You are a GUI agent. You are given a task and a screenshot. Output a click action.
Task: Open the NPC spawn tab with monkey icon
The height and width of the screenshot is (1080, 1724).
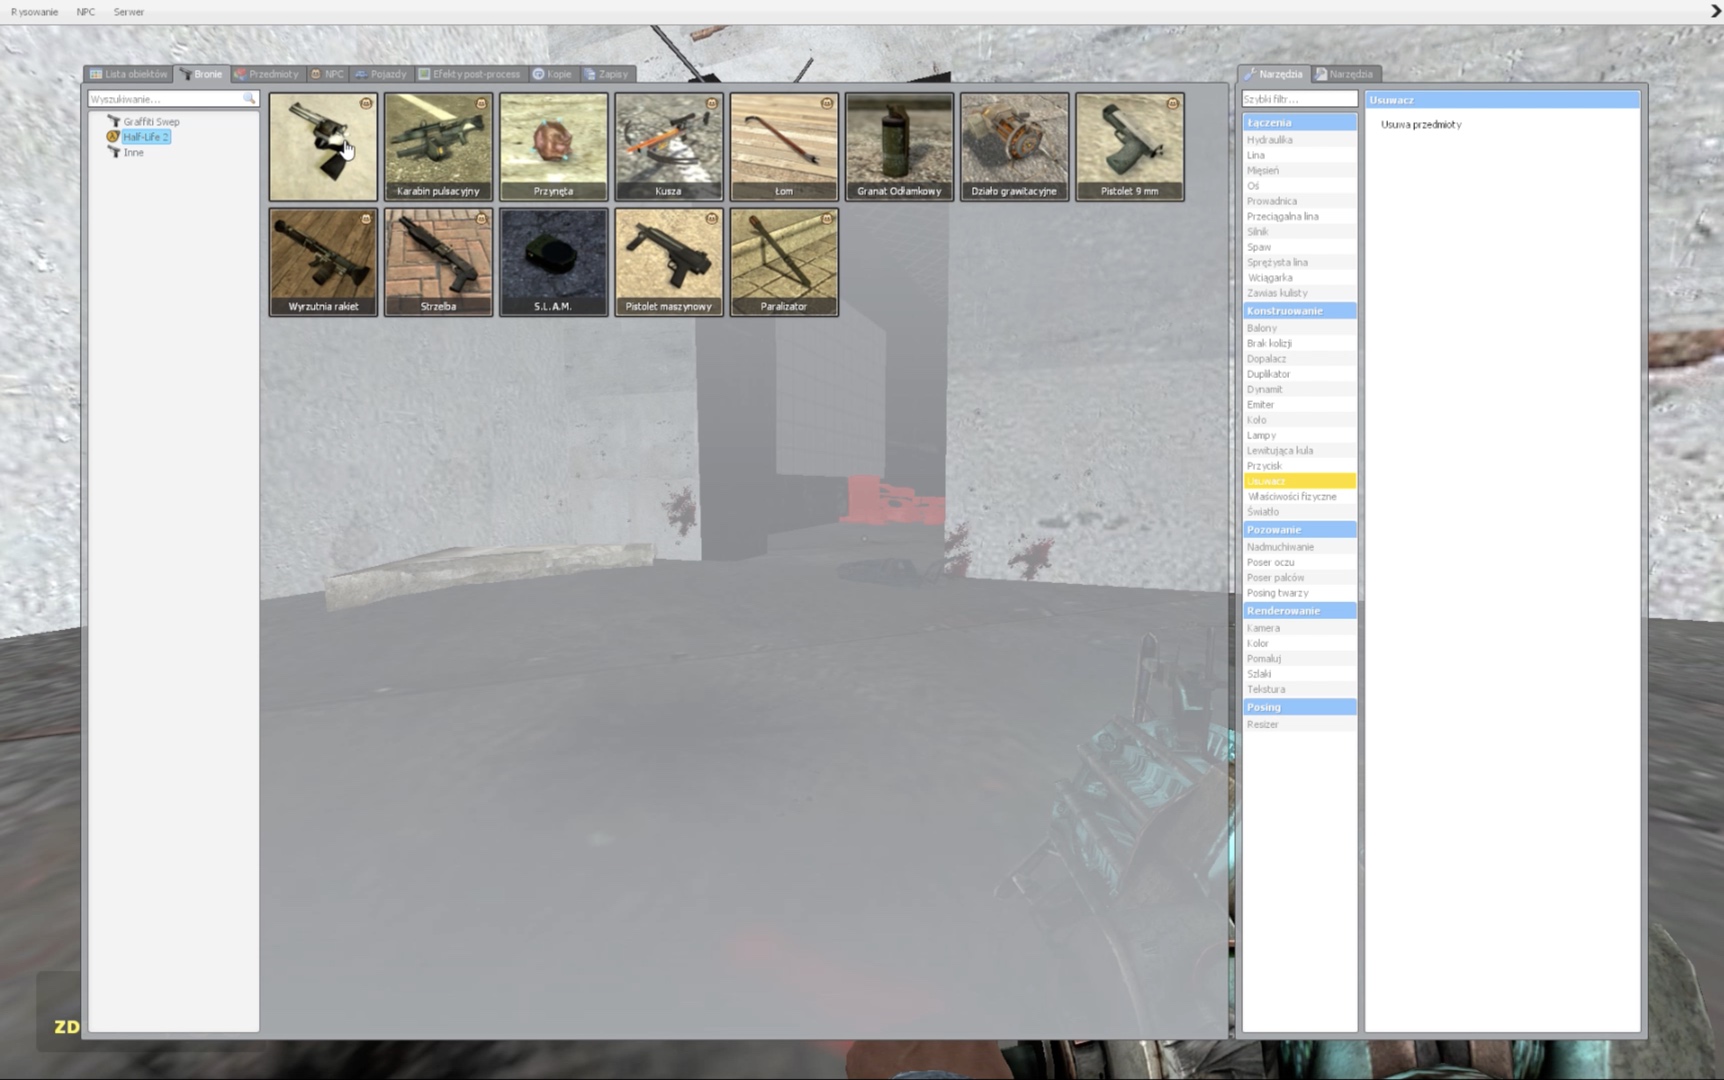327,74
